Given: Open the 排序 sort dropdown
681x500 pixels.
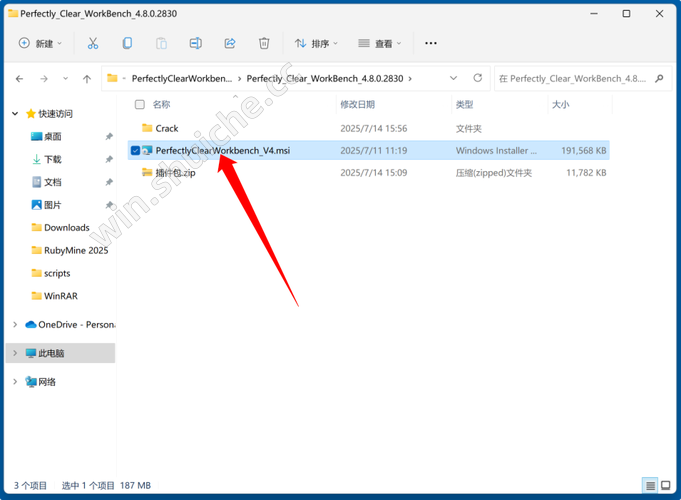Looking at the screenshot, I should click(316, 43).
